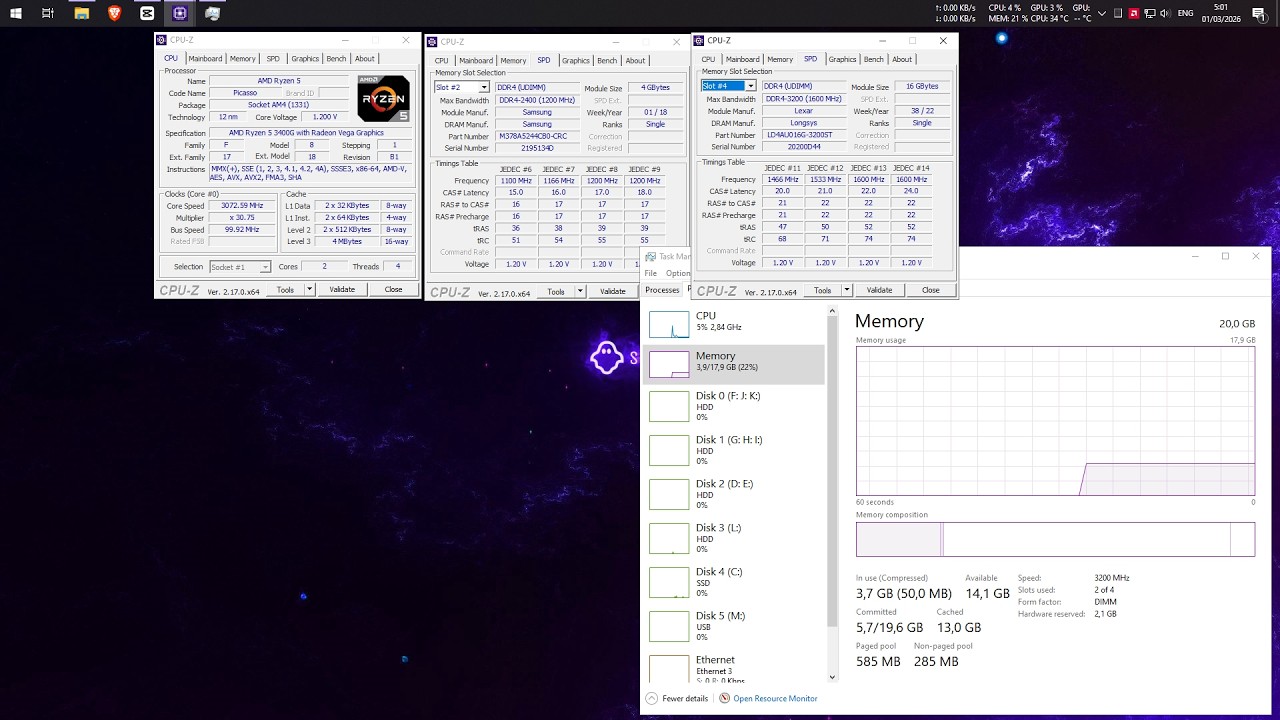1280x720 pixels.
Task: Expand the Tools arrow in the Slot #4 CPU-Z window
Action: pos(846,290)
